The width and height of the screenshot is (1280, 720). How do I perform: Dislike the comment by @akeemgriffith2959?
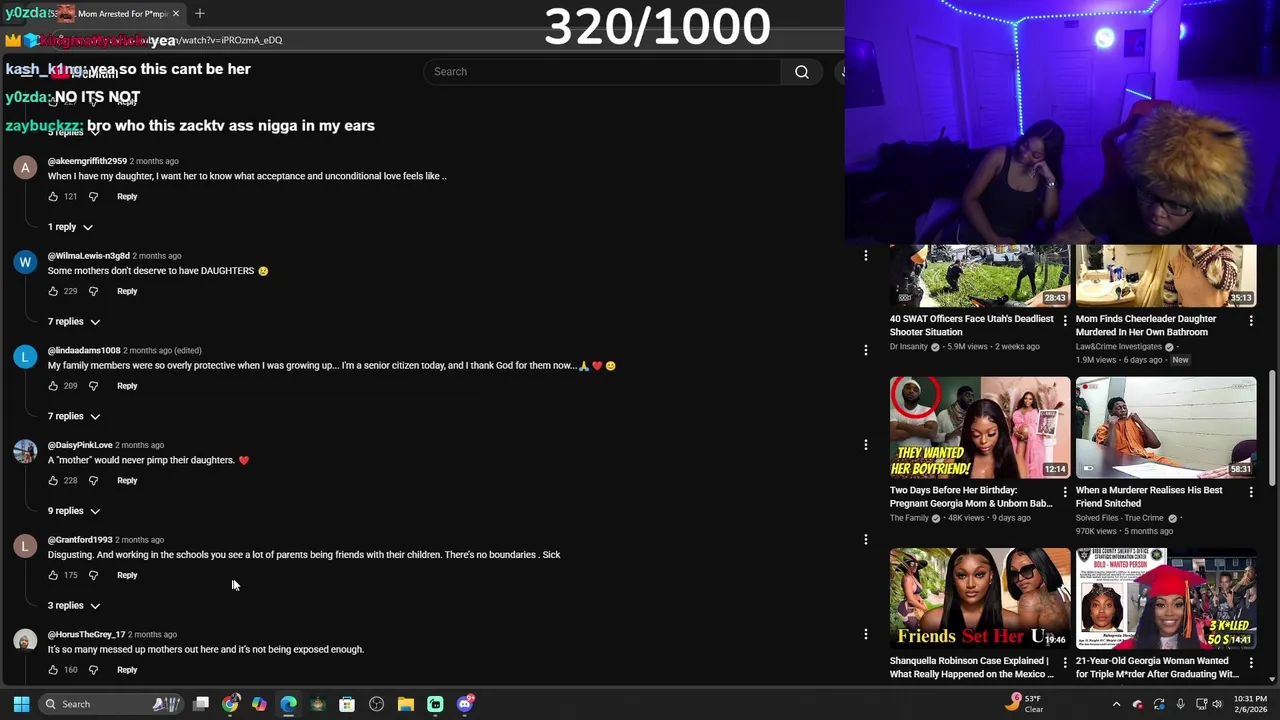(93, 197)
